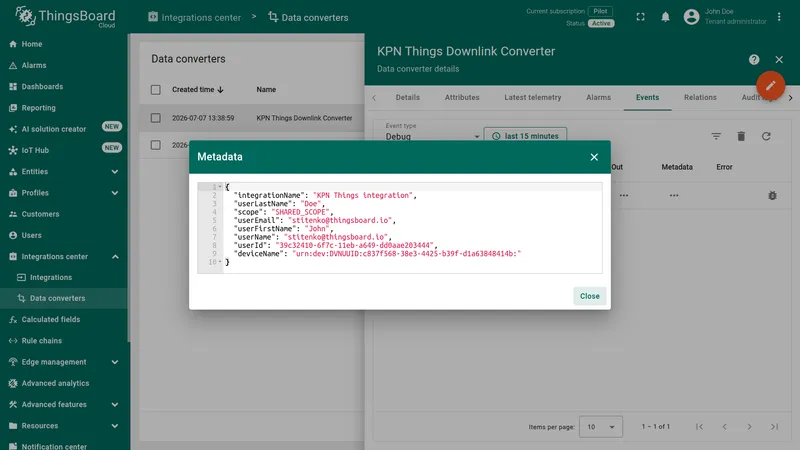Open Out column ellipsis in event row
Screen dimensions: 800x450
pyautogui.click(x=624, y=195)
